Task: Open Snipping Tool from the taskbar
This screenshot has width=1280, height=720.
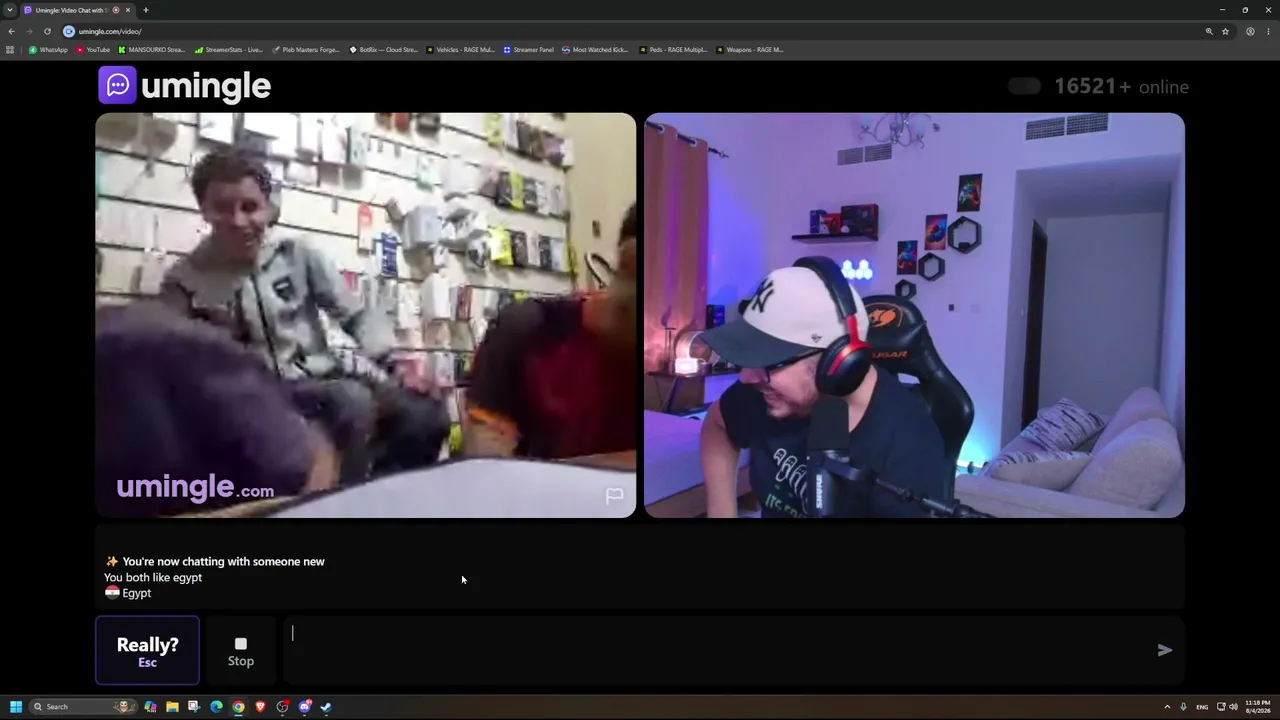Action: point(194,707)
